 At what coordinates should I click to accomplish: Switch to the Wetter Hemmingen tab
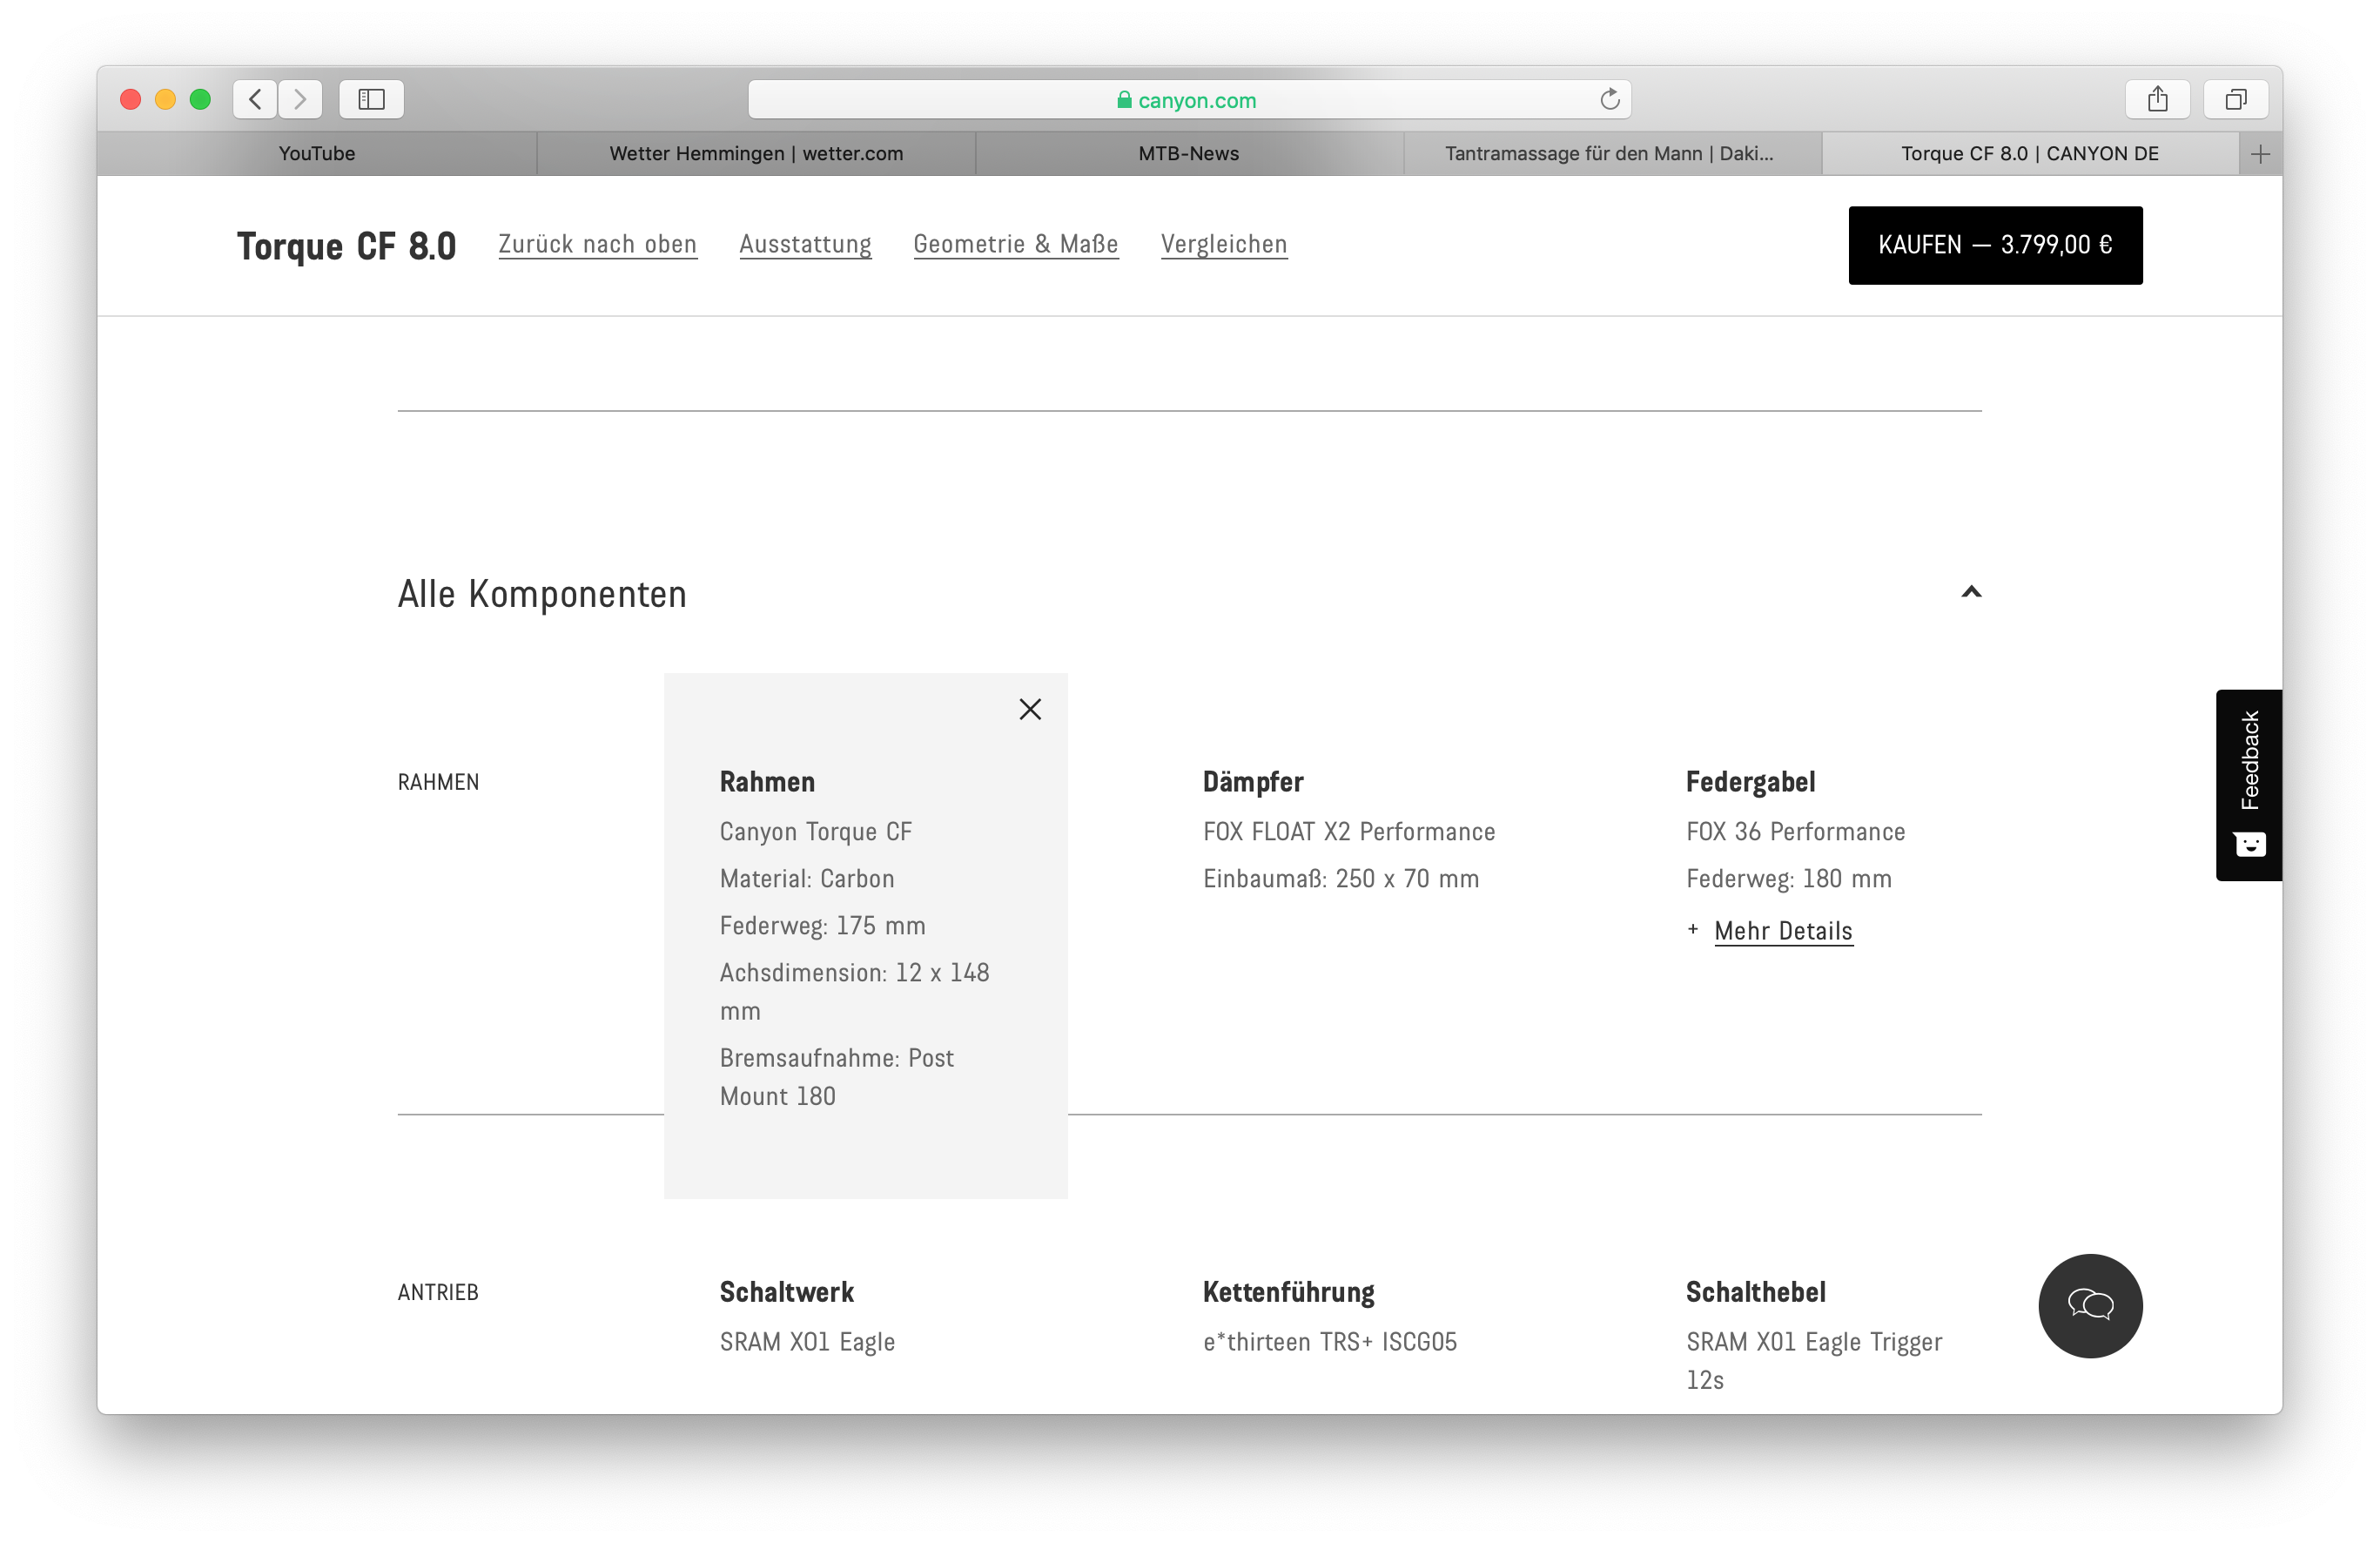click(756, 154)
